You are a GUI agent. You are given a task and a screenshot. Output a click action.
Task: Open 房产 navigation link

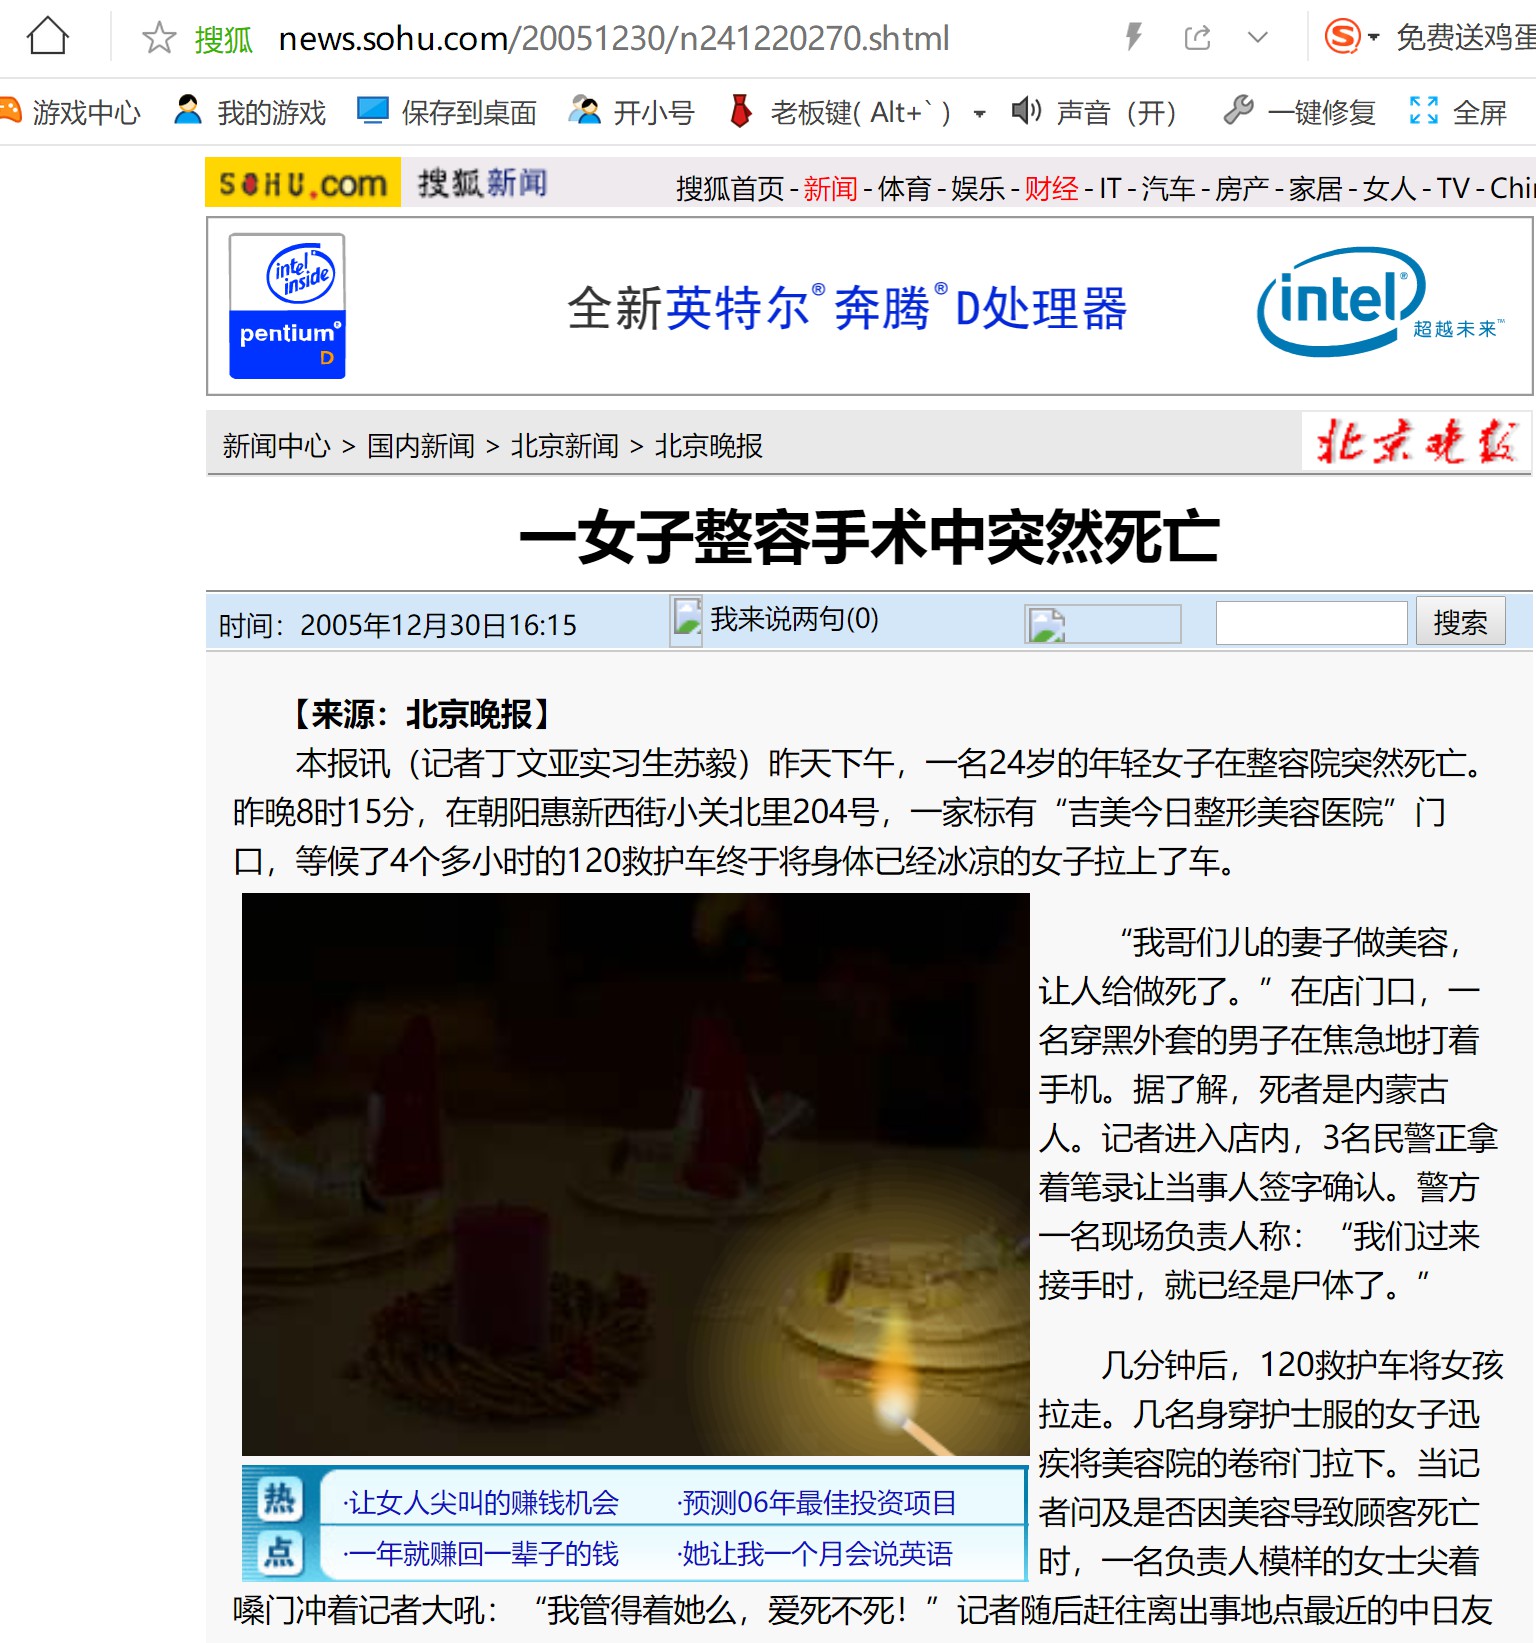[1242, 188]
